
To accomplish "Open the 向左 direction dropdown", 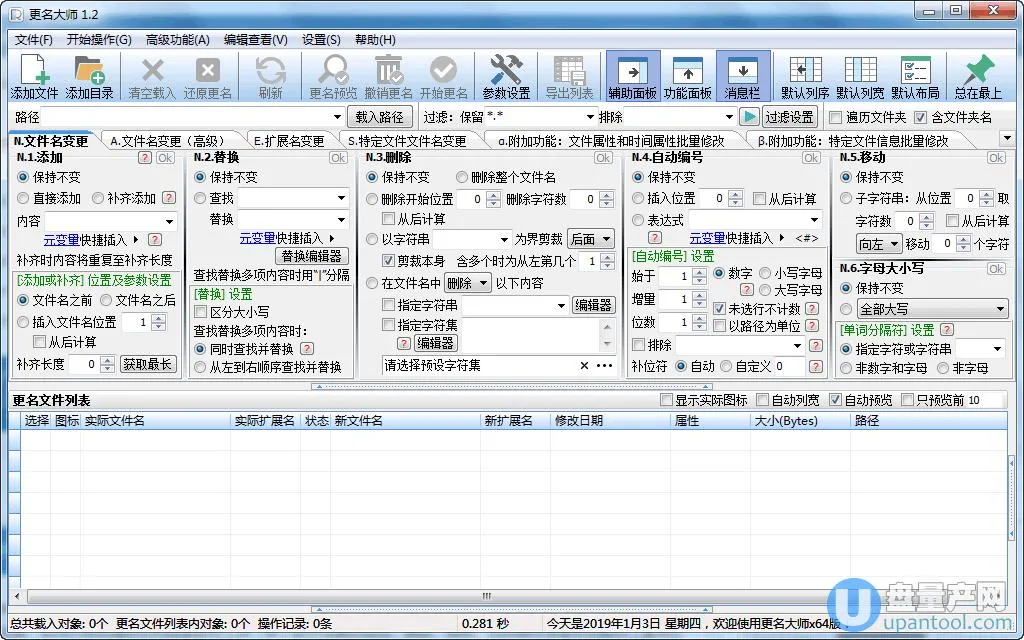I will tap(878, 244).
